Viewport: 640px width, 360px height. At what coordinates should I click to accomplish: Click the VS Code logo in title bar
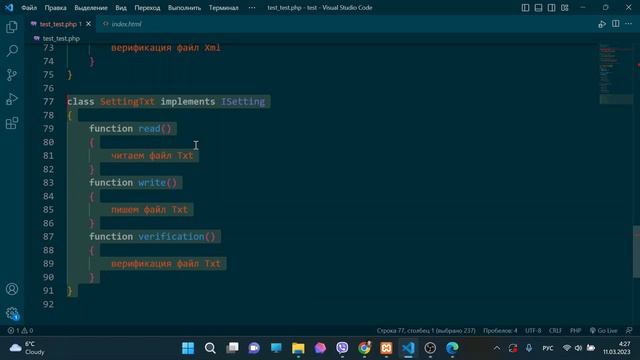point(9,7)
